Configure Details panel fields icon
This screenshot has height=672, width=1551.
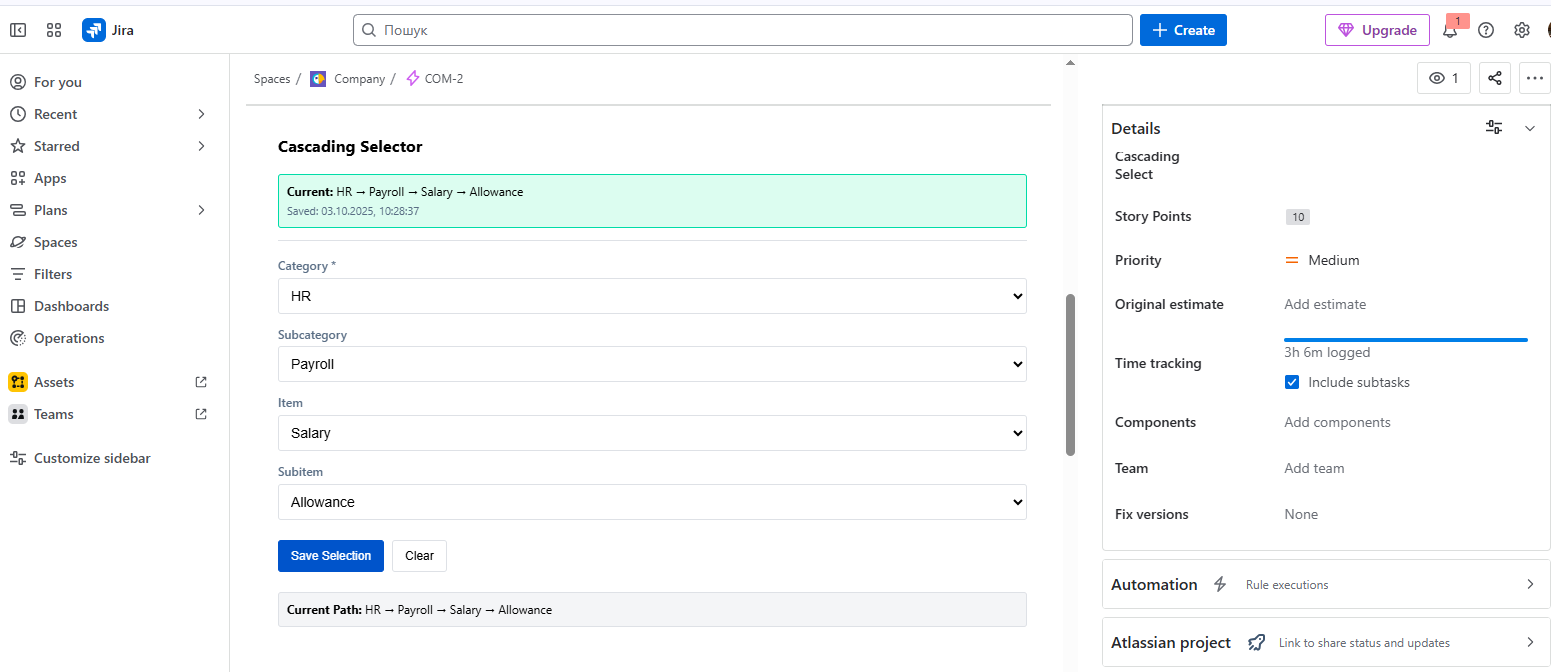click(x=1494, y=127)
